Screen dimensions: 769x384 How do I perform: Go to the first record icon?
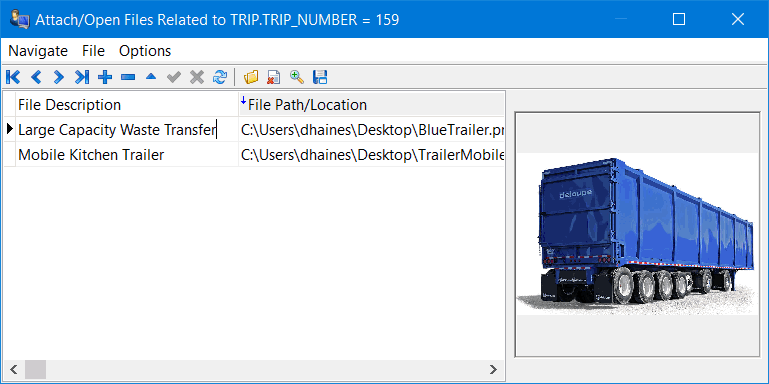point(13,77)
